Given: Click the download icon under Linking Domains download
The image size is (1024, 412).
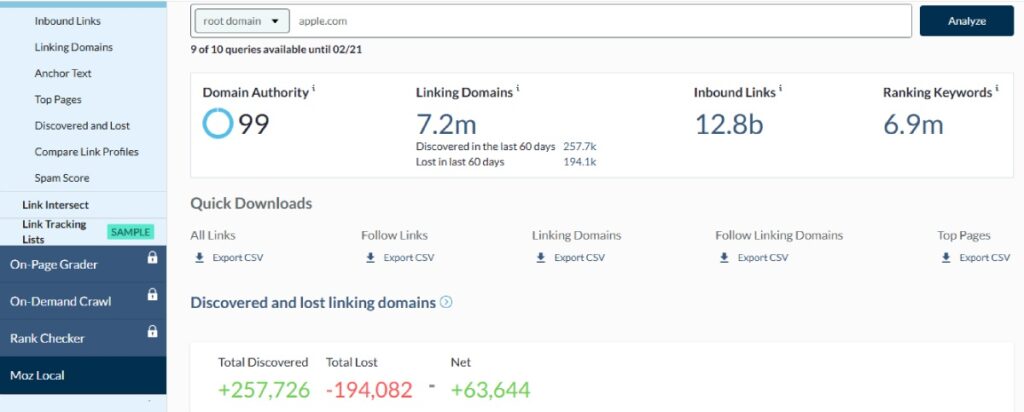Looking at the screenshot, I should coord(541,257).
